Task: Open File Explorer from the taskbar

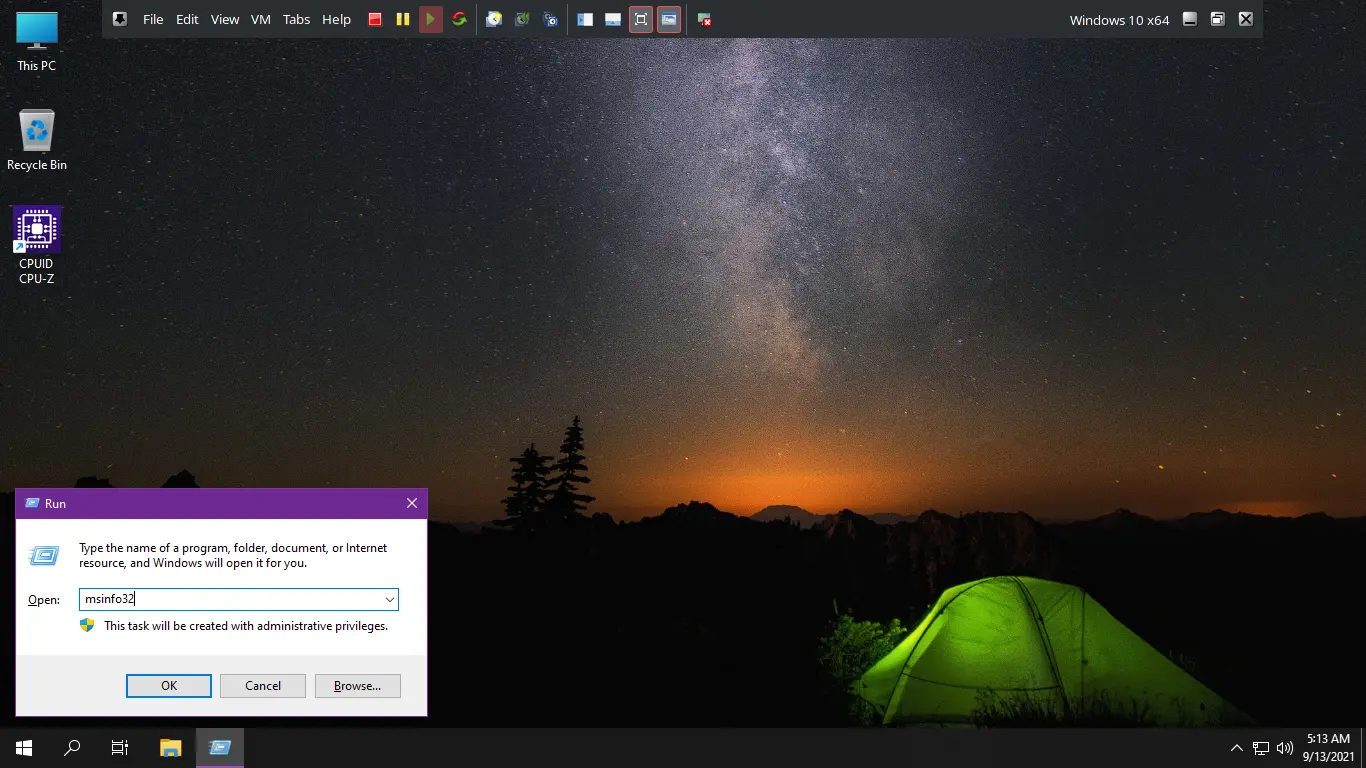Action: click(x=171, y=748)
